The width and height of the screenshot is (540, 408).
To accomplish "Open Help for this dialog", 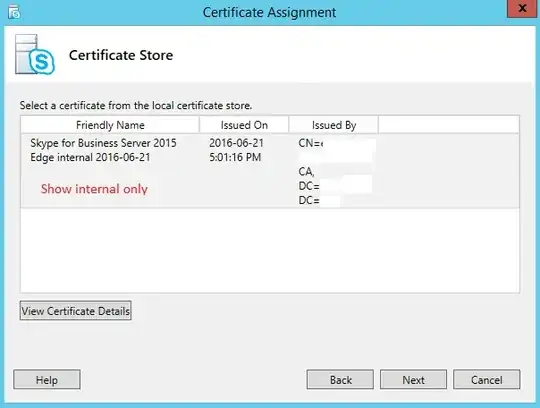I will pos(47,379).
